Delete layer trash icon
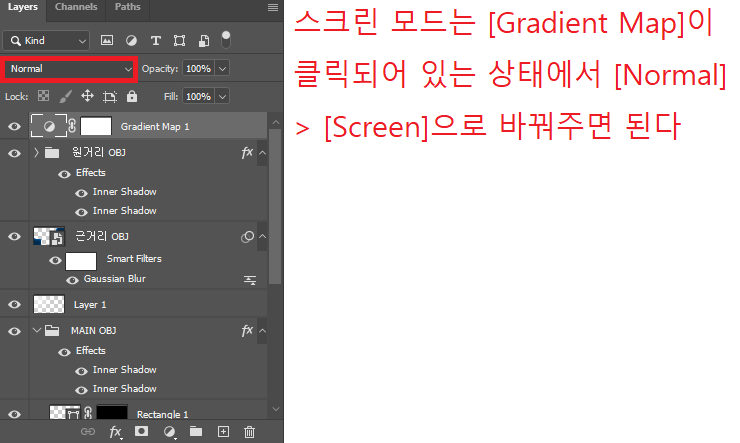740x443 pixels. (x=249, y=431)
